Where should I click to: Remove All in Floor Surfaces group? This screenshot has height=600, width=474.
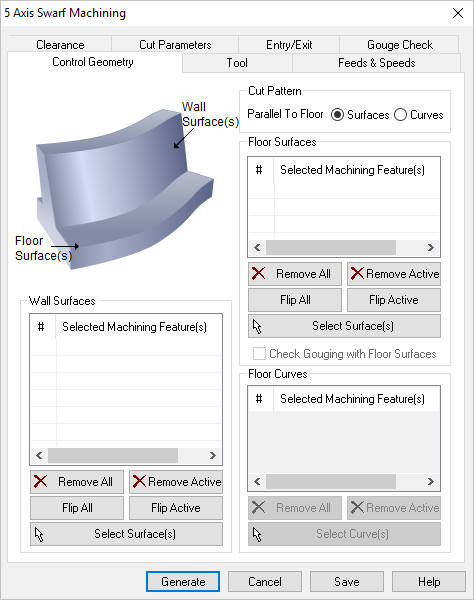tap(295, 274)
